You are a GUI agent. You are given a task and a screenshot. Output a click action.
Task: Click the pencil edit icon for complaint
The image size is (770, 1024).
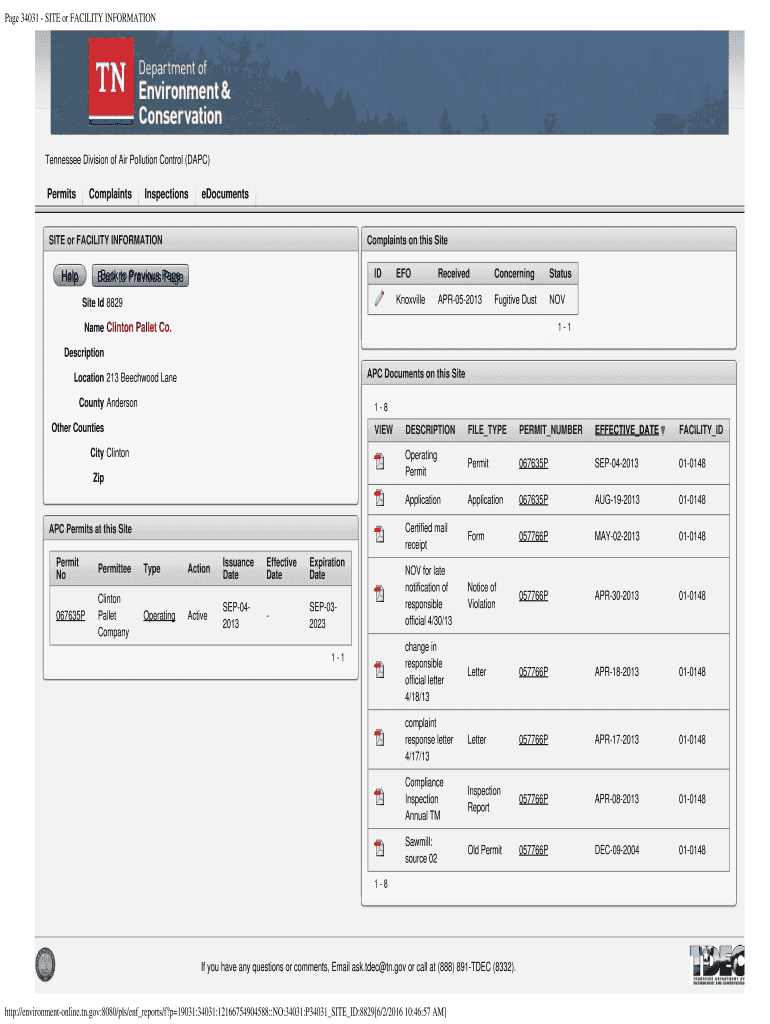pyautogui.click(x=379, y=298)
